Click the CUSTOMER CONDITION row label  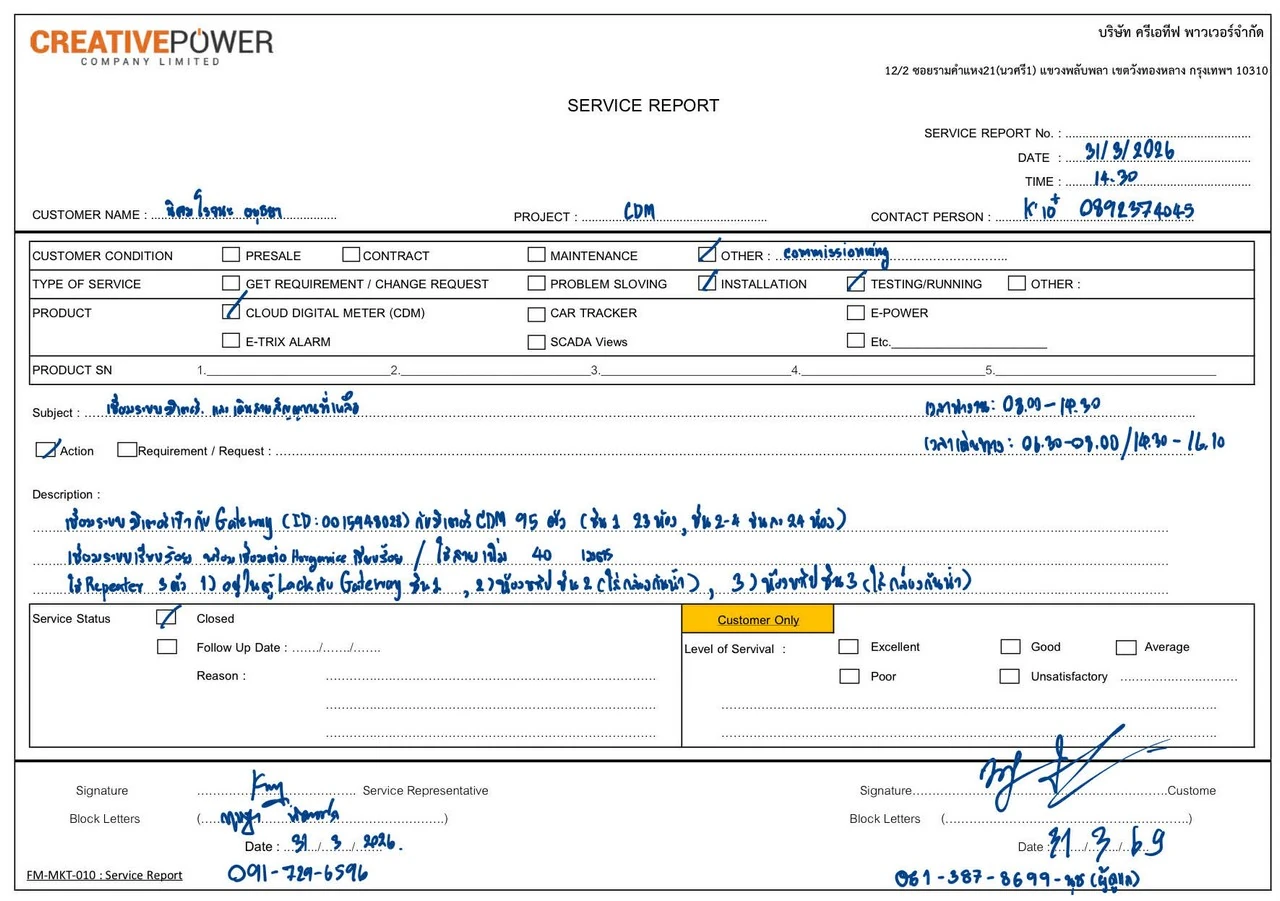point(102,256)
